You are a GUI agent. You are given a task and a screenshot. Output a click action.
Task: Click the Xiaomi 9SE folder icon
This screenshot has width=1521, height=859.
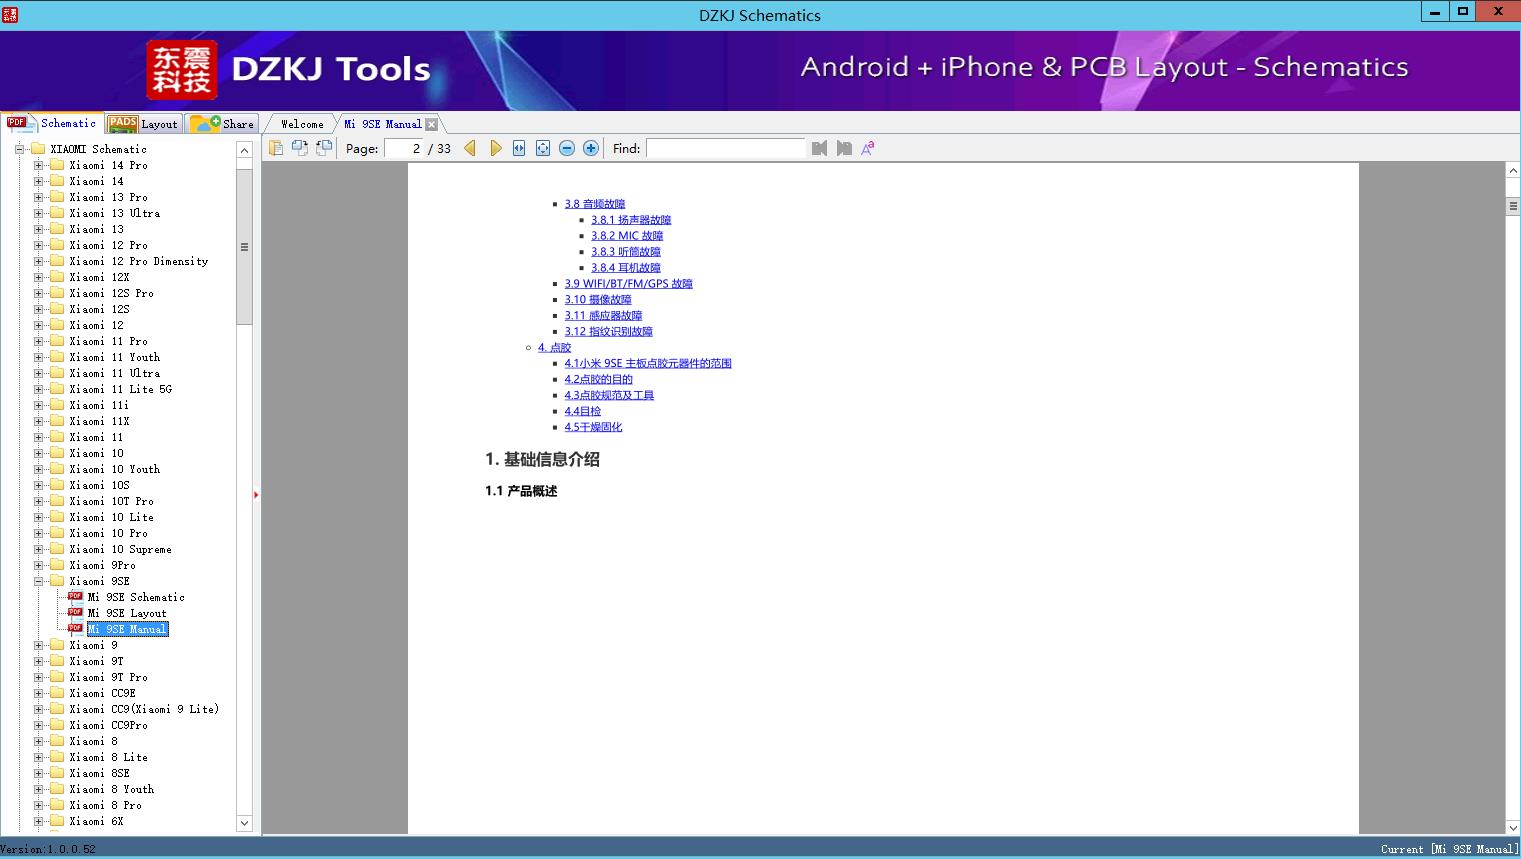tap(57, 581)
